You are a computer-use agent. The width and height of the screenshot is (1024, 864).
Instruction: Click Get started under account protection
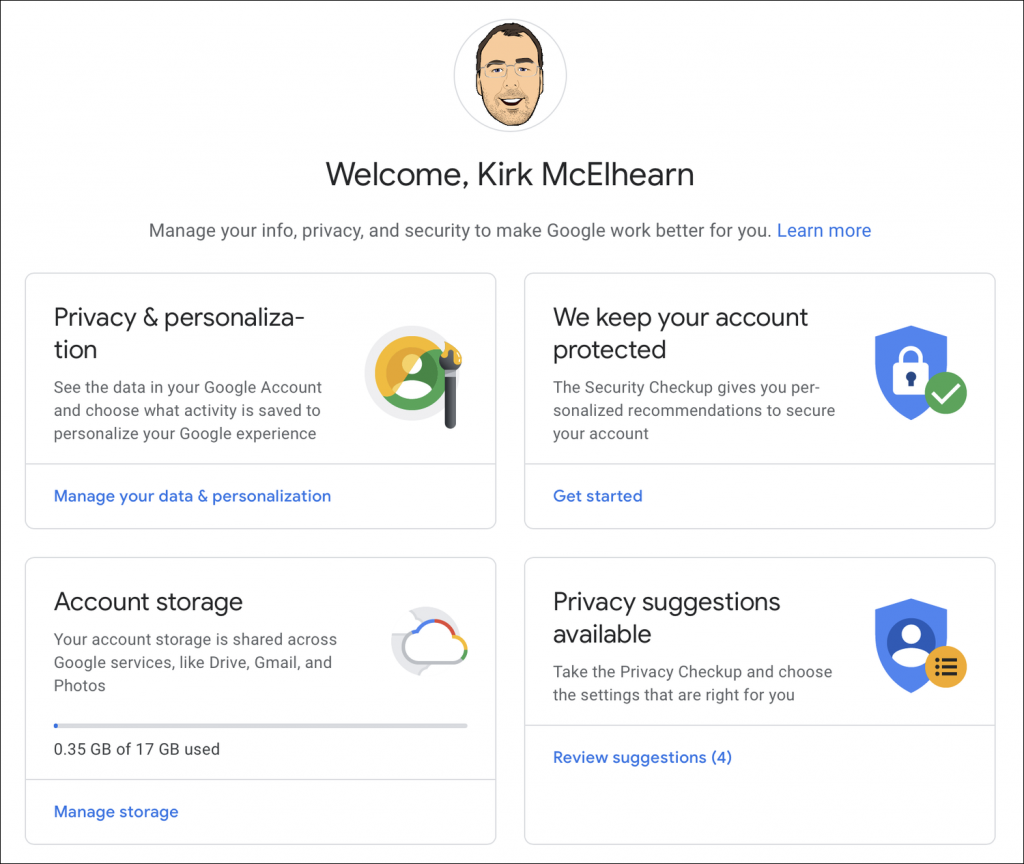click(x=597, y=496)
